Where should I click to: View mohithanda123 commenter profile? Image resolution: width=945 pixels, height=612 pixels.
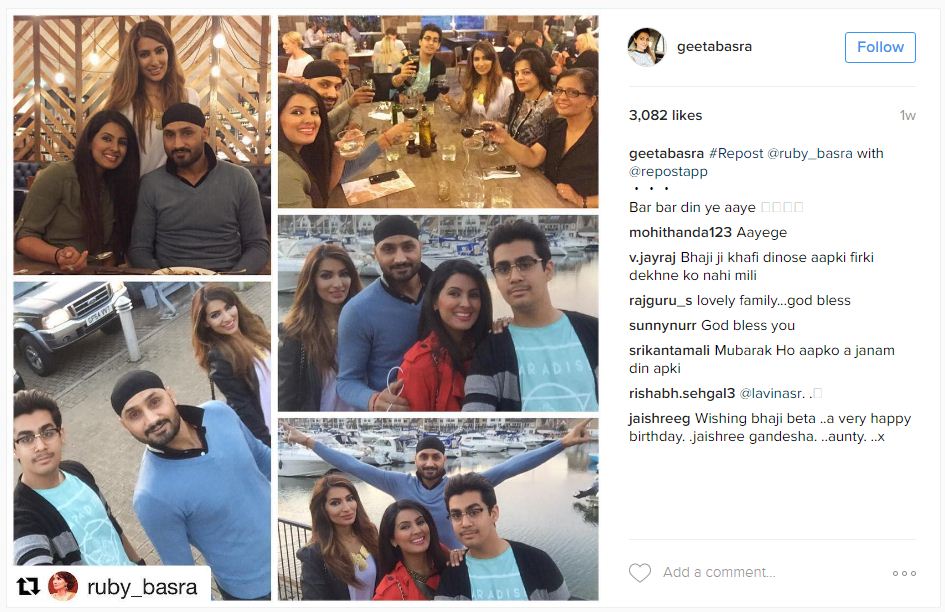point(680,232)
